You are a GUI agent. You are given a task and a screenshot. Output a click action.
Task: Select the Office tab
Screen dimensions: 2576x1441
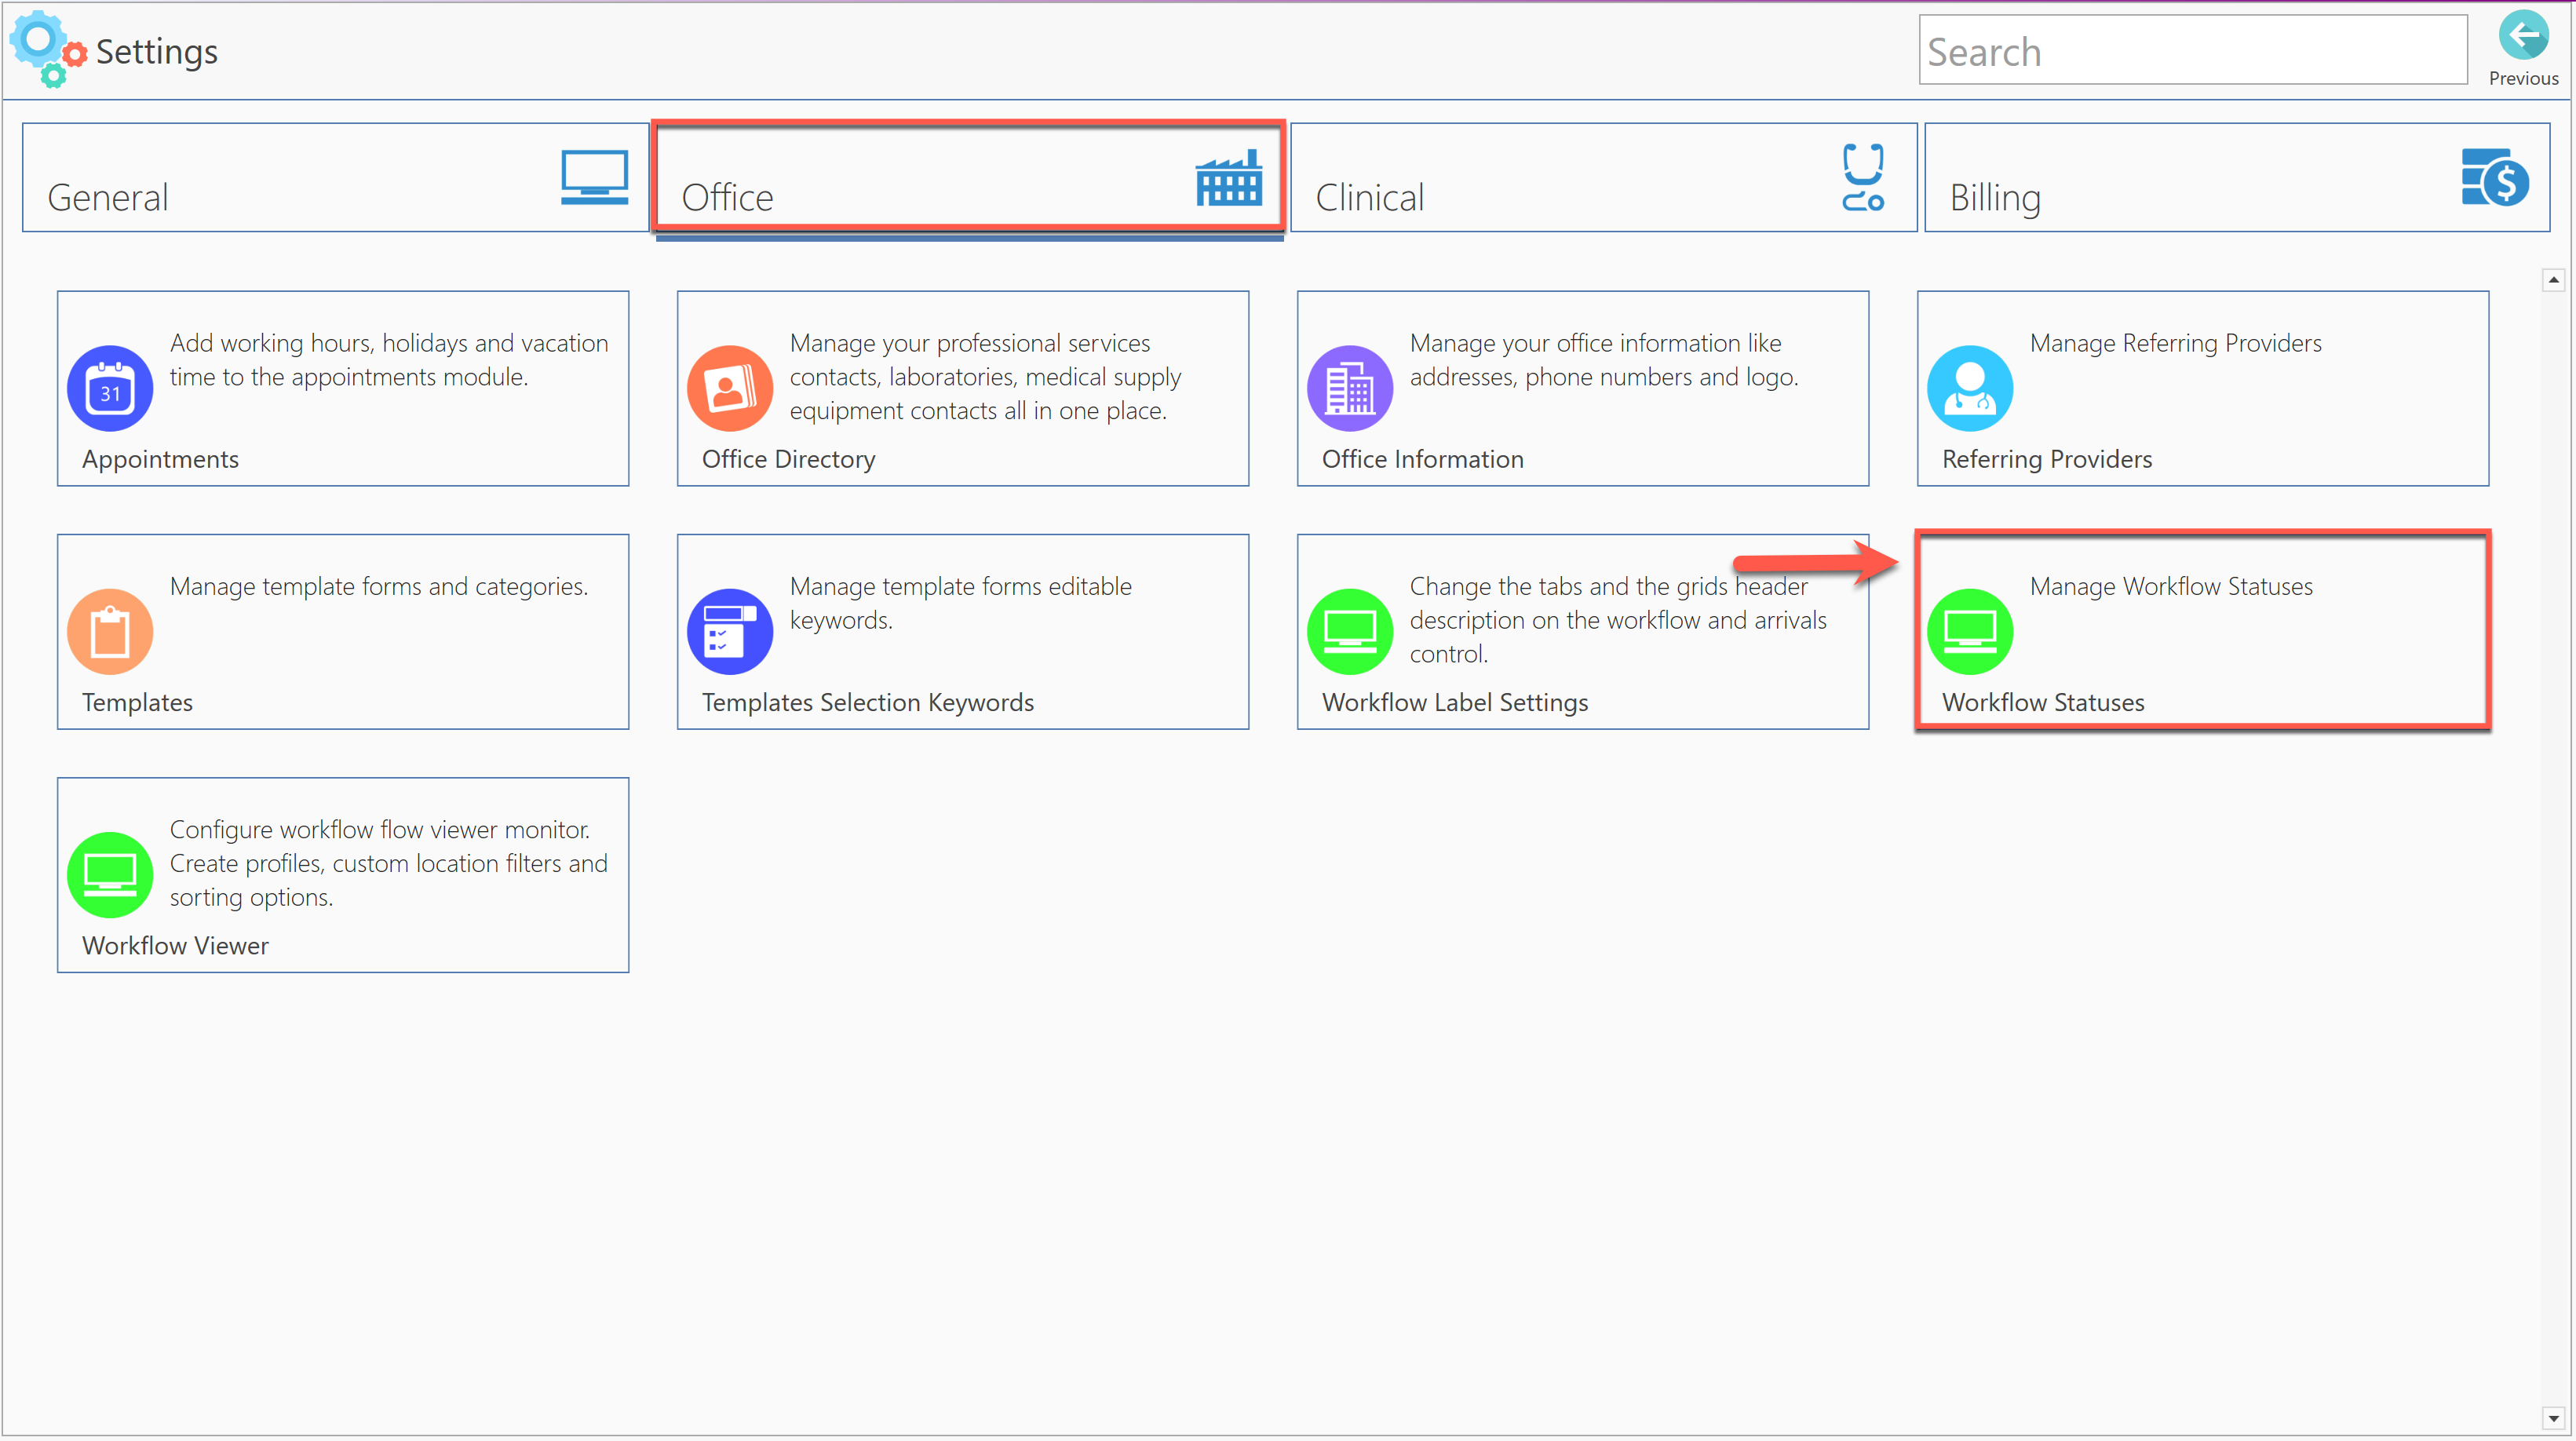(968, 178)
